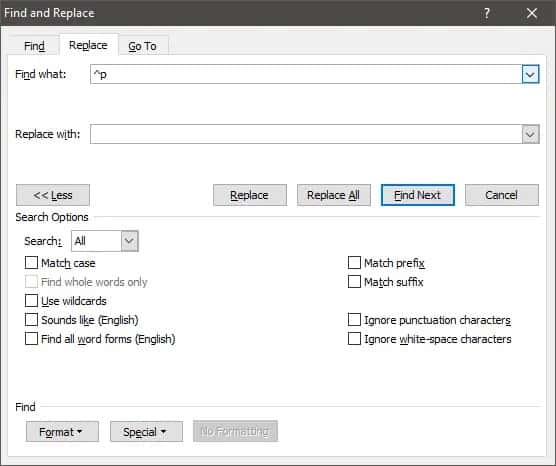Open the Search direction dropdown
The height and width of the screenshot is (466, 556).
pyautogui.click(x=129, y=241)
